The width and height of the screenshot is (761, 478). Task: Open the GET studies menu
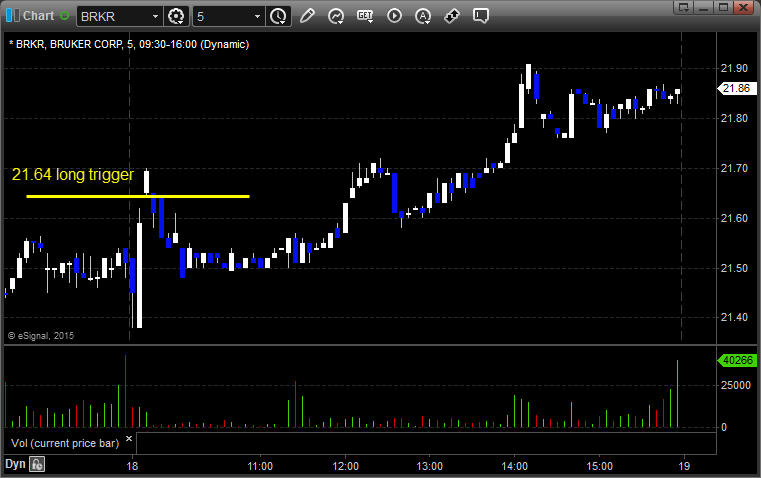pyautogui.click(x=365, y=16)
